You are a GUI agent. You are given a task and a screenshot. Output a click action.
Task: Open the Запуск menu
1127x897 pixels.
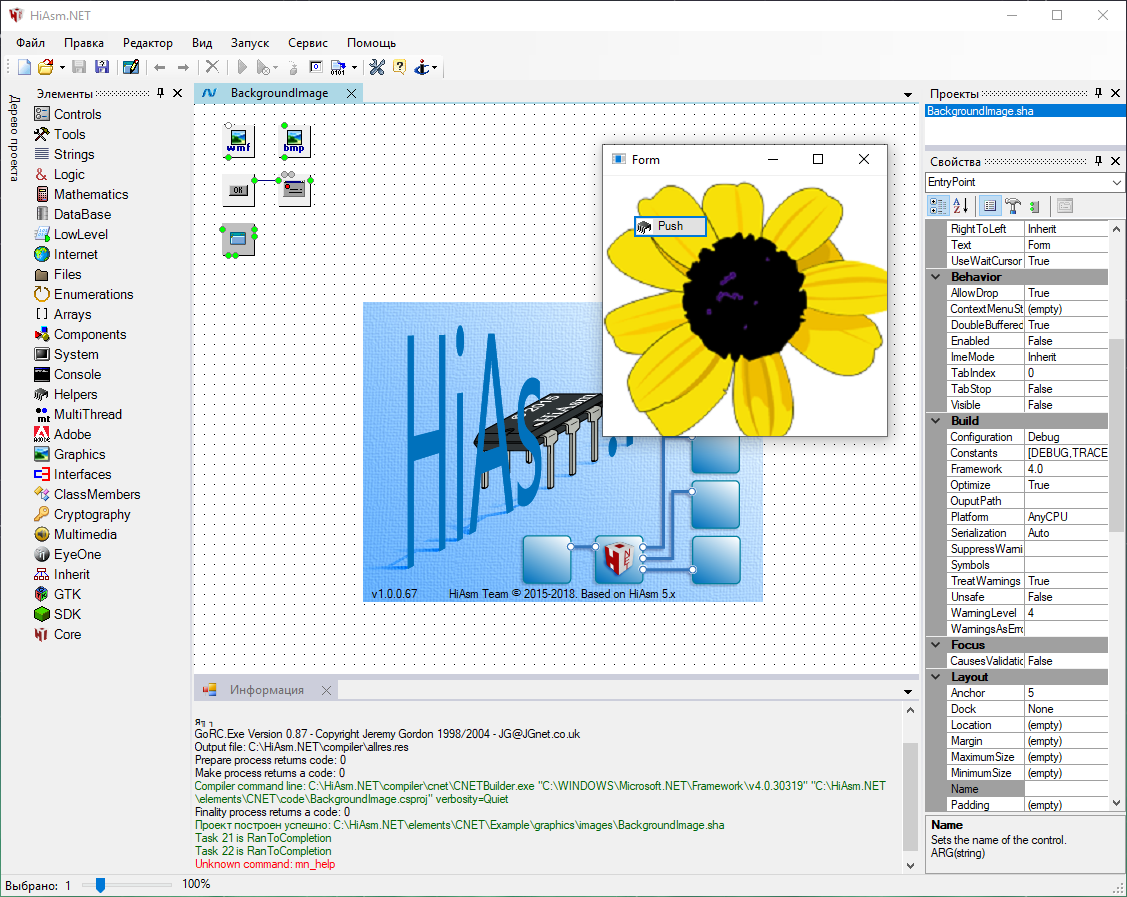(249, 43)
